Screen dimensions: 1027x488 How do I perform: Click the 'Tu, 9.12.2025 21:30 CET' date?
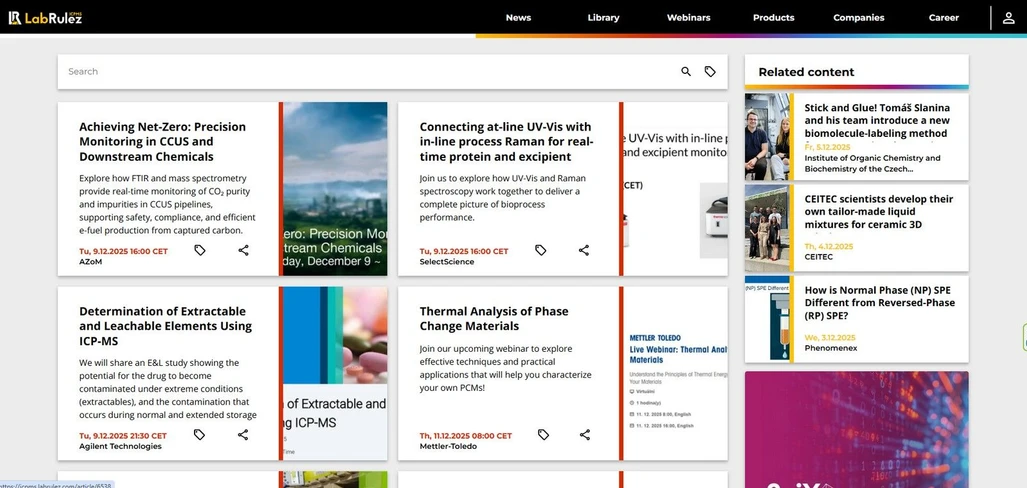123,436
